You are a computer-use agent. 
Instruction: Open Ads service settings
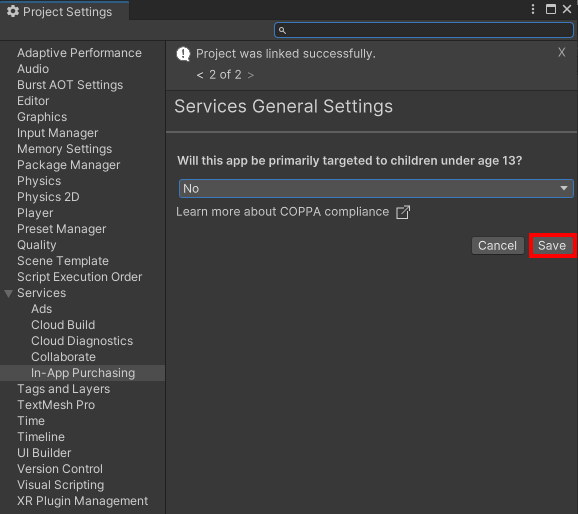click(42, 309)
